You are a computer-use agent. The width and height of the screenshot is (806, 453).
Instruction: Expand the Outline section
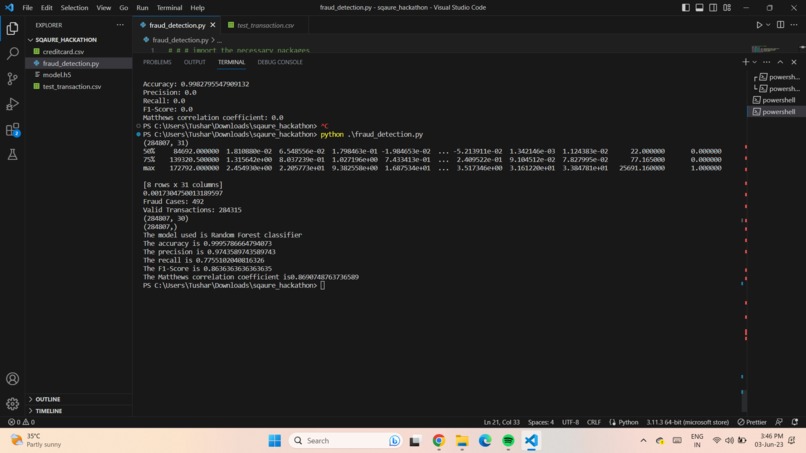(48, 399)
